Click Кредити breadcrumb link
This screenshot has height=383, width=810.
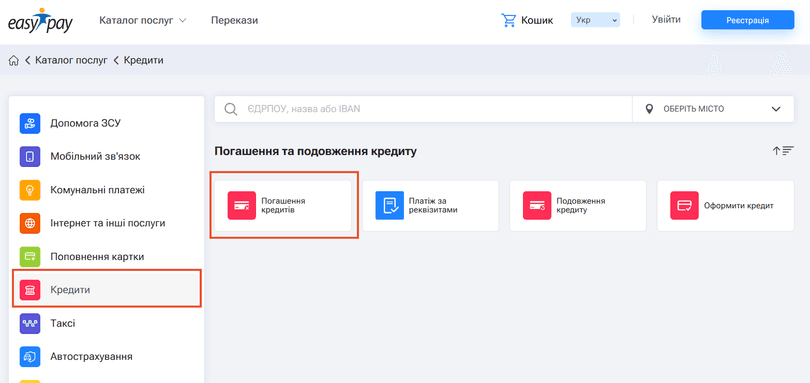(x=144, y=60)
